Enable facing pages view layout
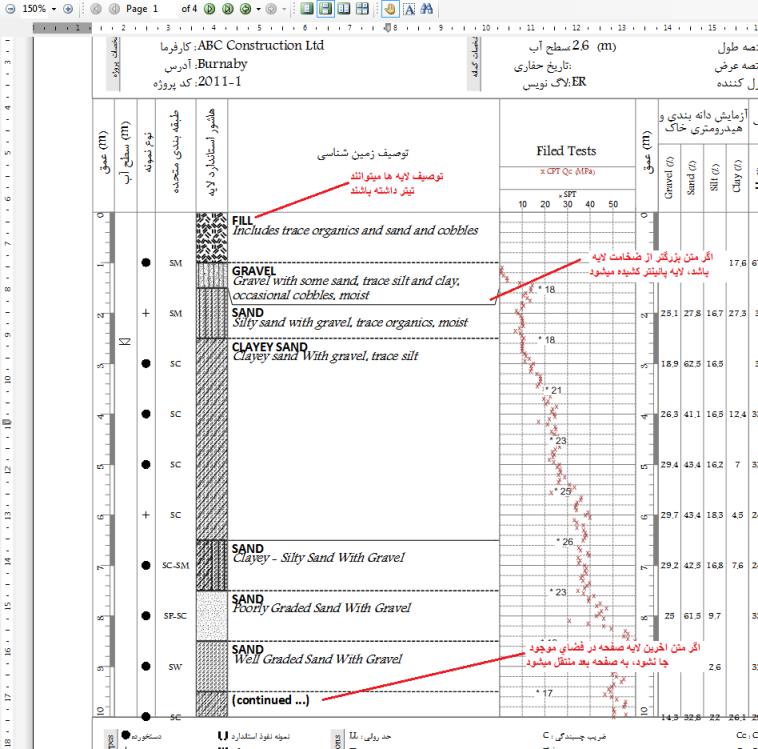This screenshot has height=749, width=758. pos(342,8)
